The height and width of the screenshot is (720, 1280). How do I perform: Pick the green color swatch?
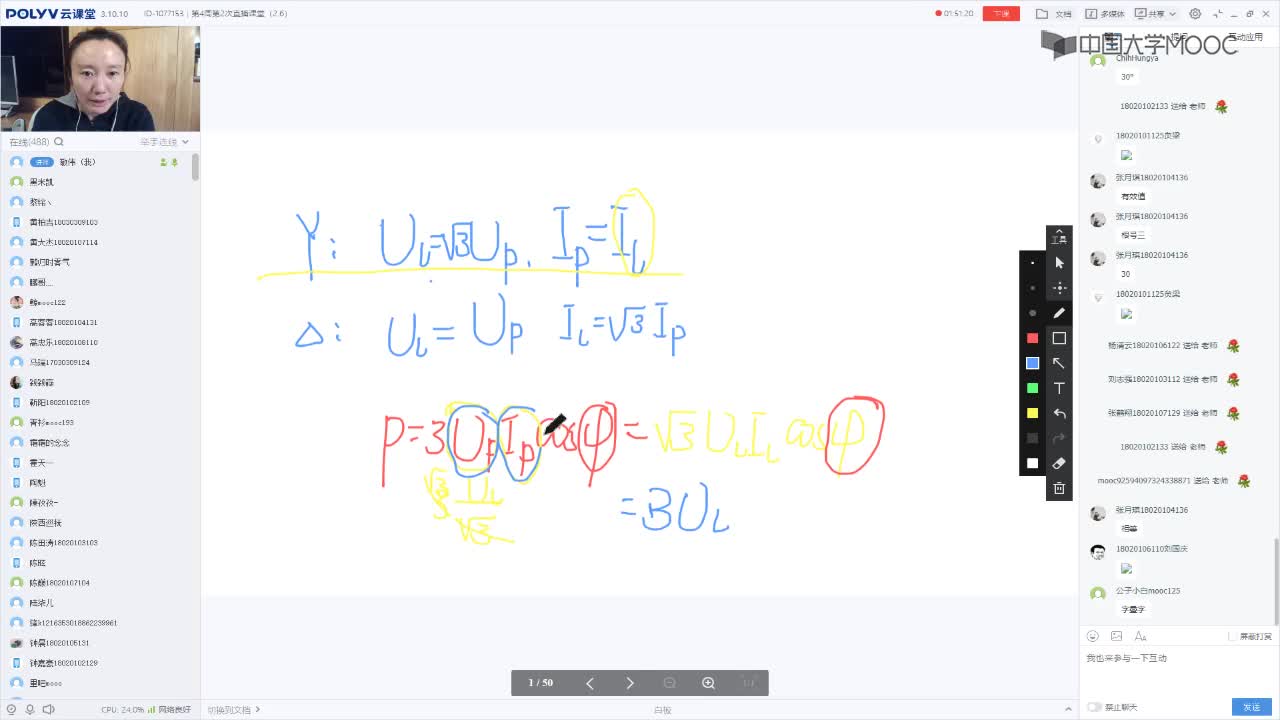(x=1033, y=388)
